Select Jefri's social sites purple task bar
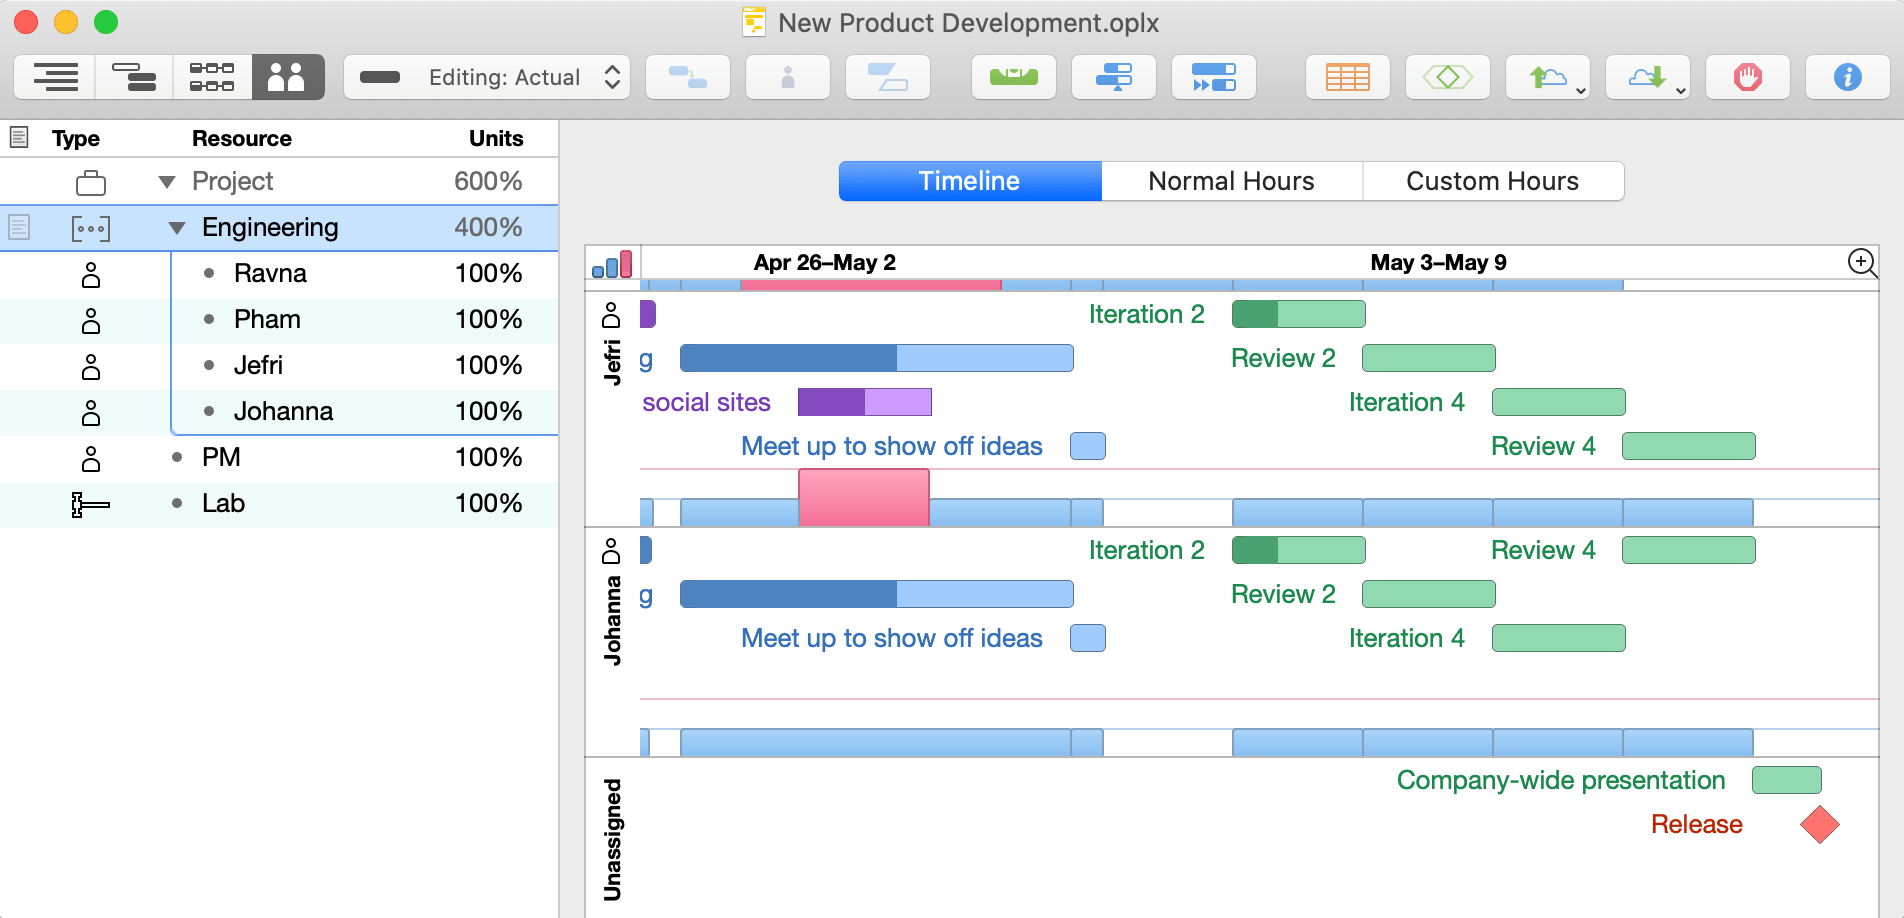1904x918 pixels. [x=865, y=402]
